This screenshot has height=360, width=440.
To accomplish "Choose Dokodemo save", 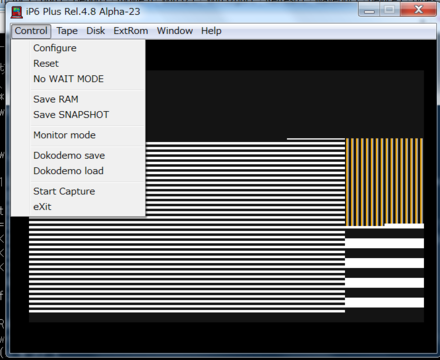I will [x=78, y=155].
